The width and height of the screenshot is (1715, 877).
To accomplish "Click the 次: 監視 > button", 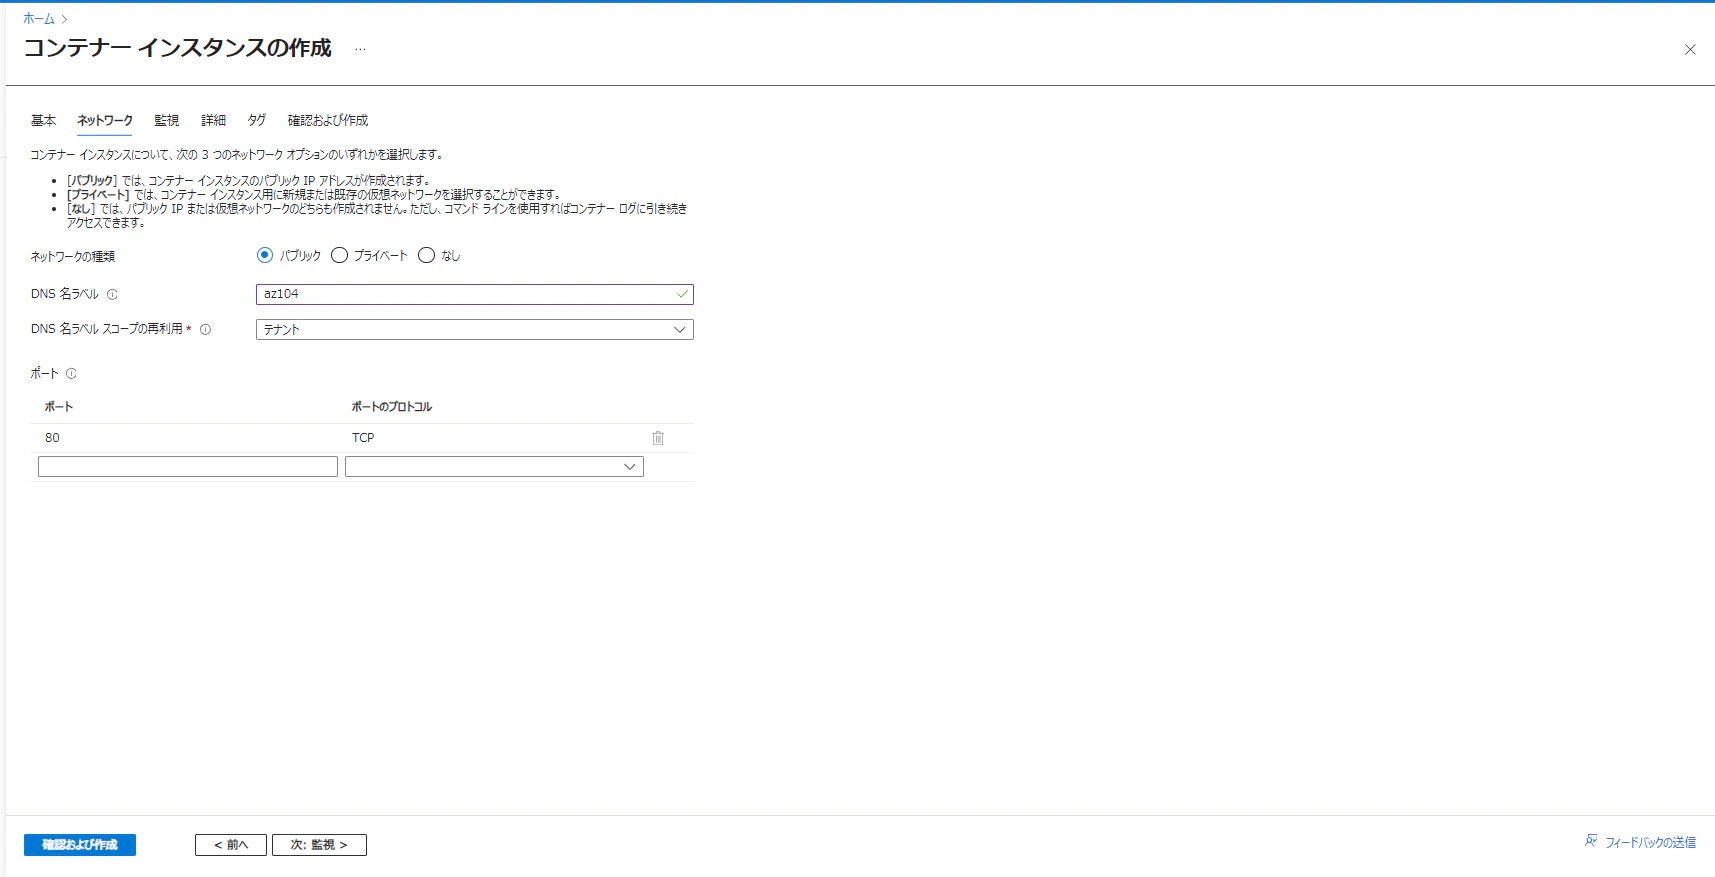I will [x=319, y=845].
